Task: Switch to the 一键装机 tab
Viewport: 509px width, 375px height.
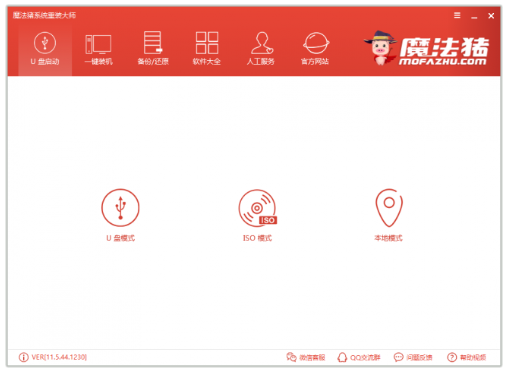Action: click(x=99, y=49)
